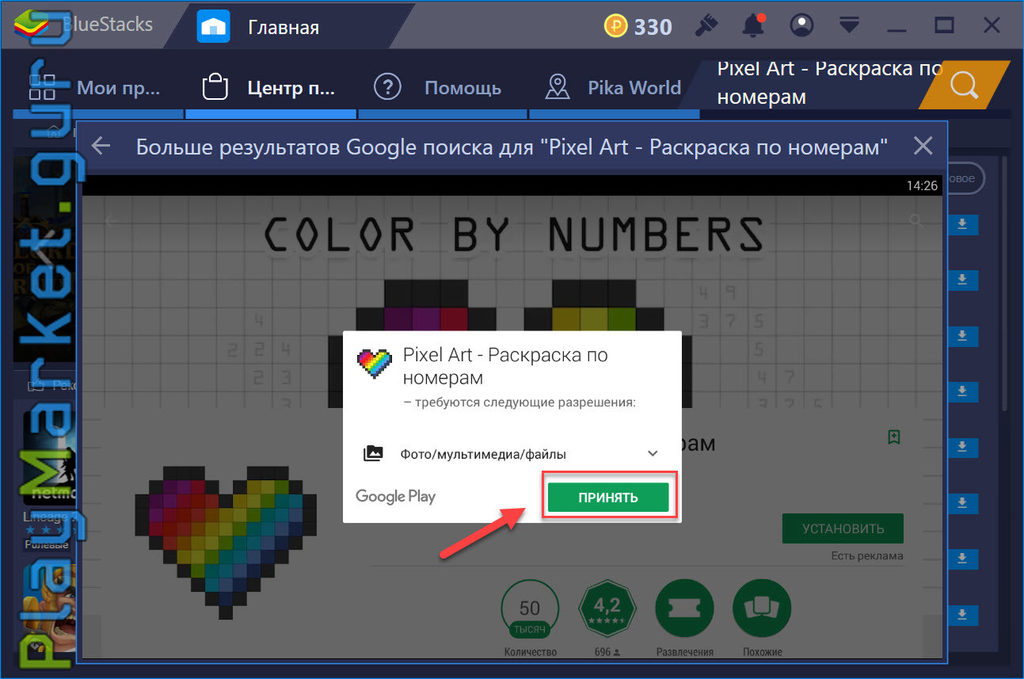Click the orange search magnifier button
The image size is (1024, 679).
click(964, 85)
